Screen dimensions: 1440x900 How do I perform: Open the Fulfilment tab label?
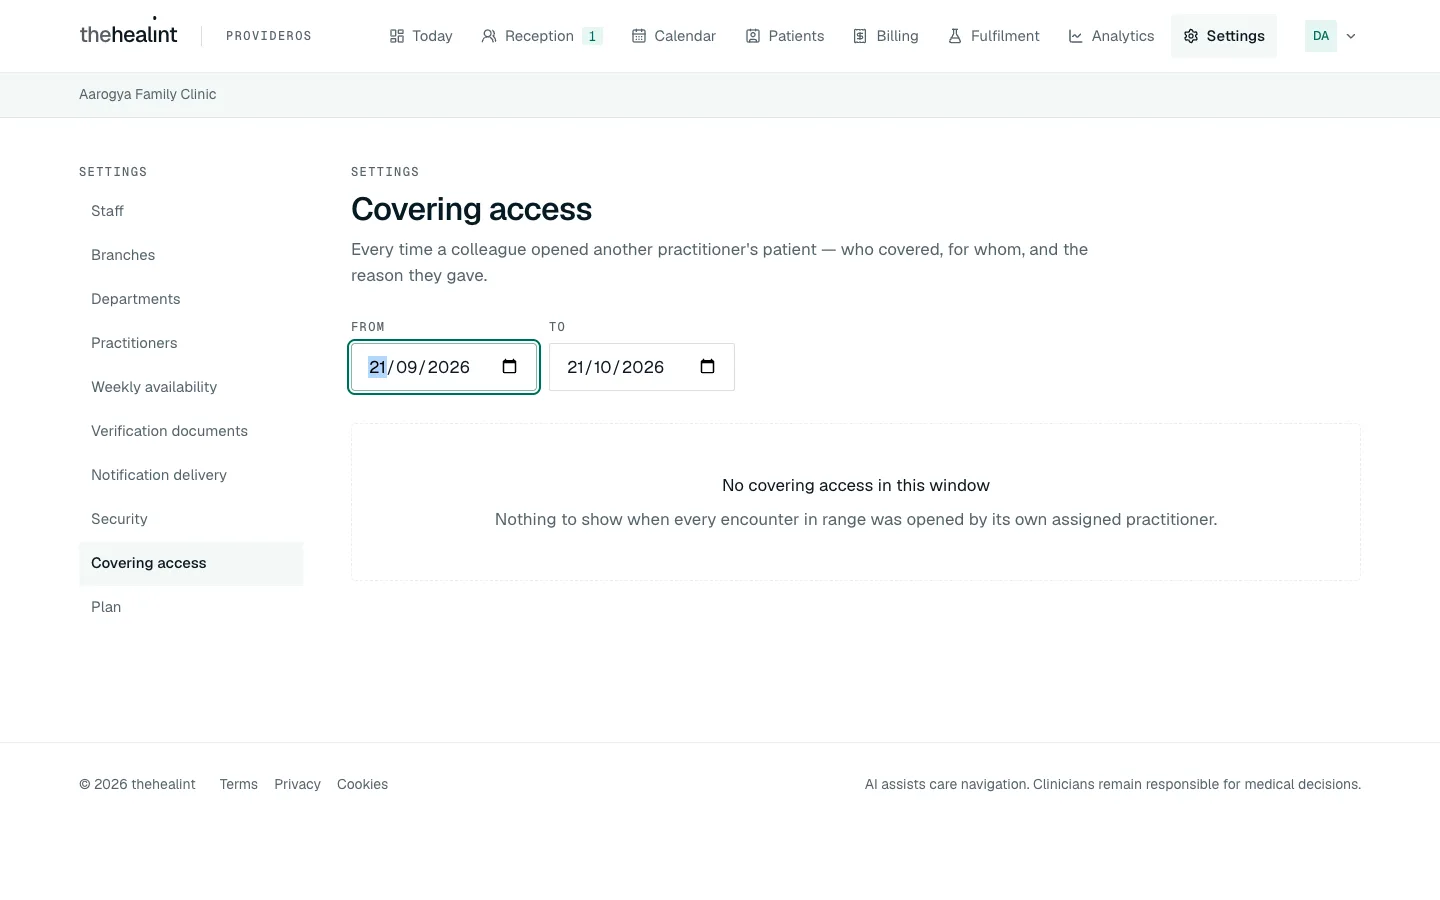(1005, 36)
